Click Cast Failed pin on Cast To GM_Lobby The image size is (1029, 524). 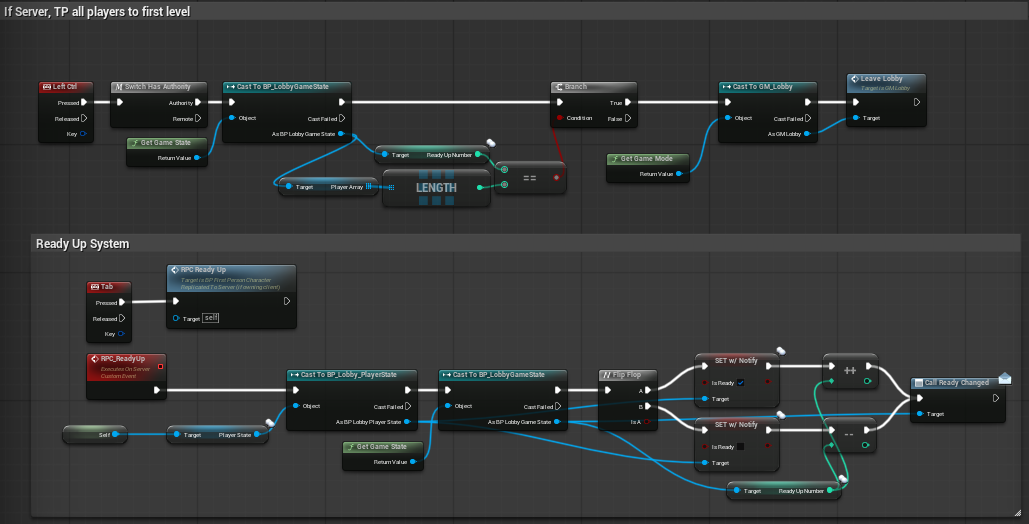[x=808, y=119]
